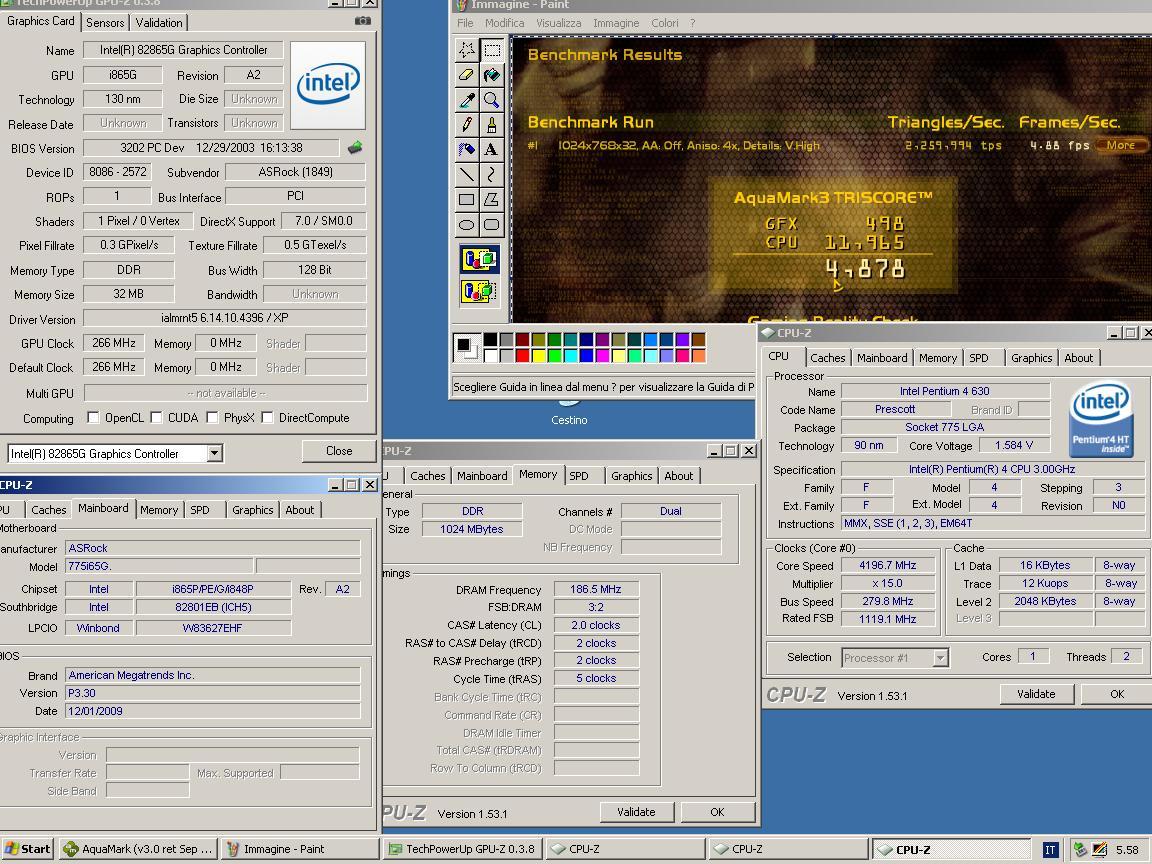Click the More button in AquaMark results

coord(1120,145)
